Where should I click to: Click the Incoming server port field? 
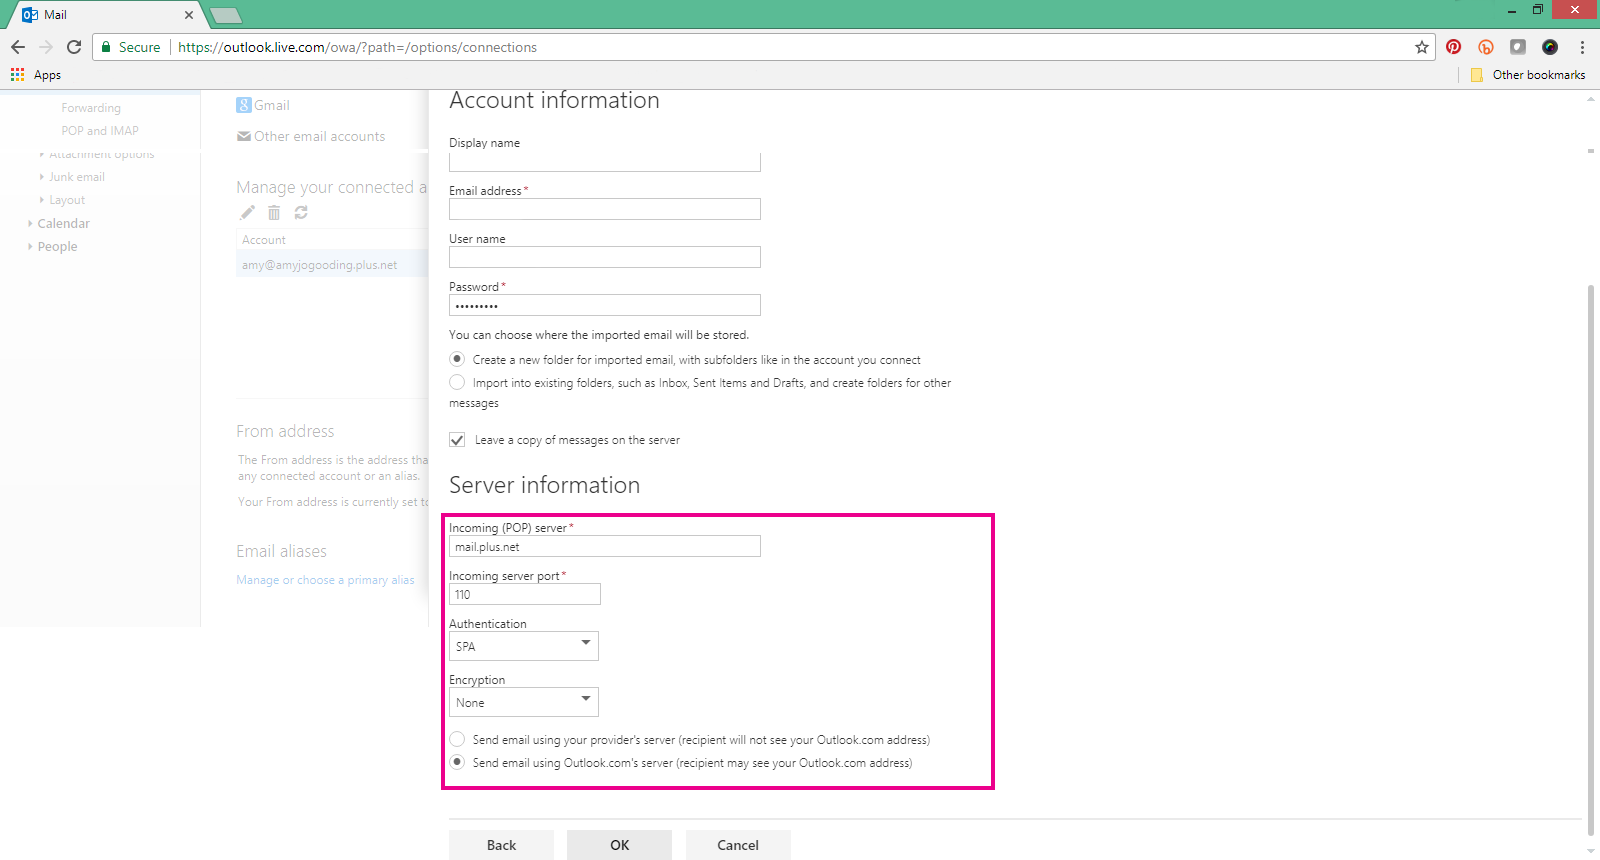pyautogui.click(x=524, y=594)
